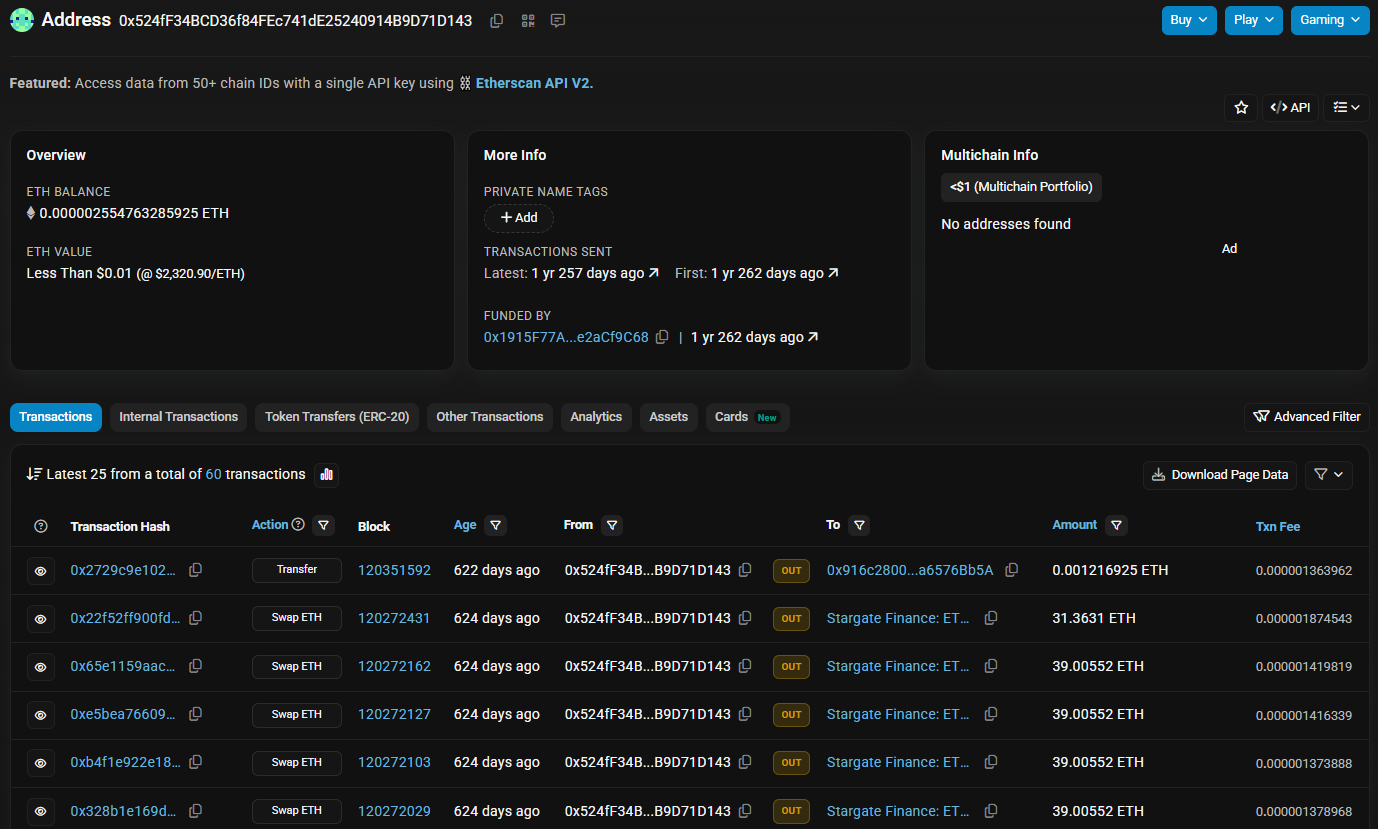The image size is (1378, 829).
Task: Copy the Stargate Finance address in the second row
Action: click(990, 618)
